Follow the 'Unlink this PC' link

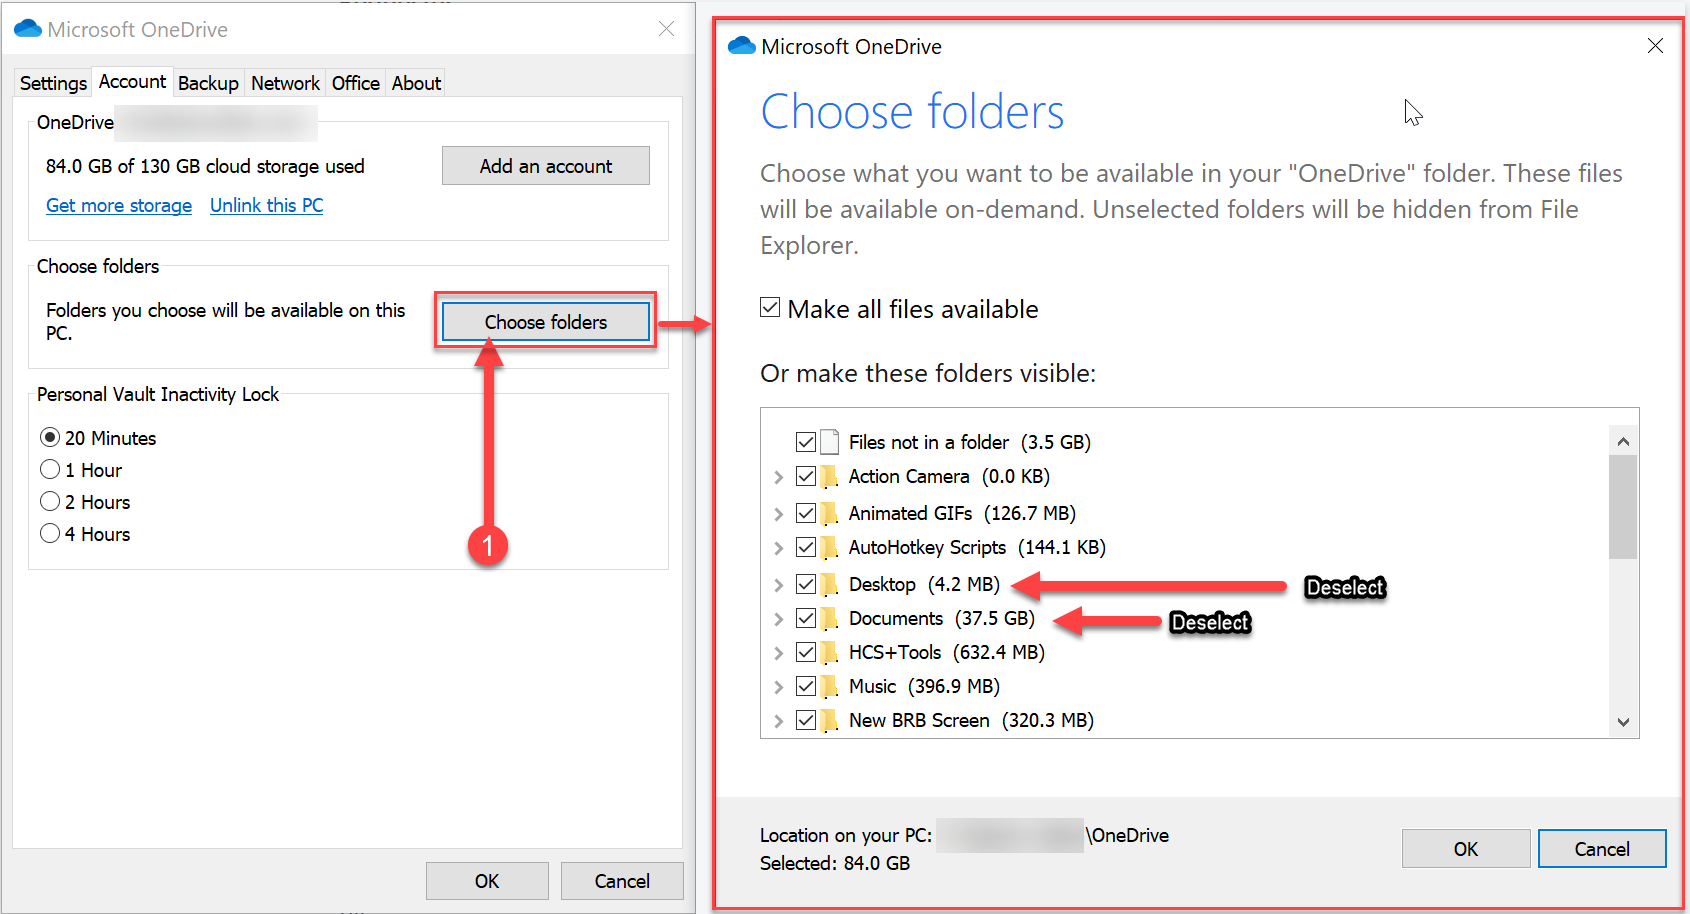266,205
